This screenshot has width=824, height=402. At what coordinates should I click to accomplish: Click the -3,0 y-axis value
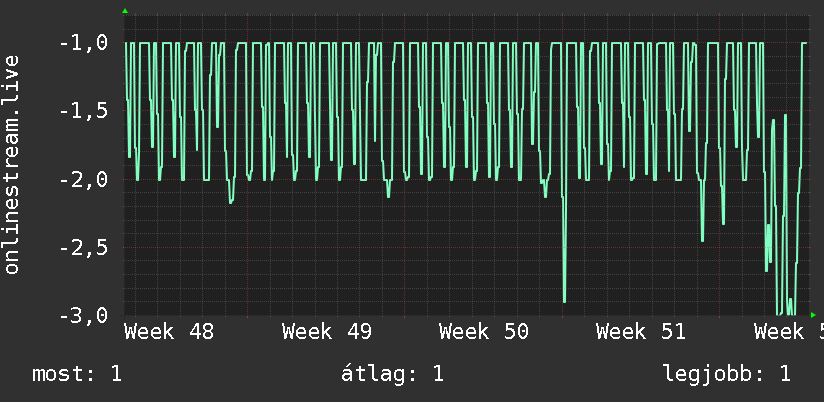84,315
